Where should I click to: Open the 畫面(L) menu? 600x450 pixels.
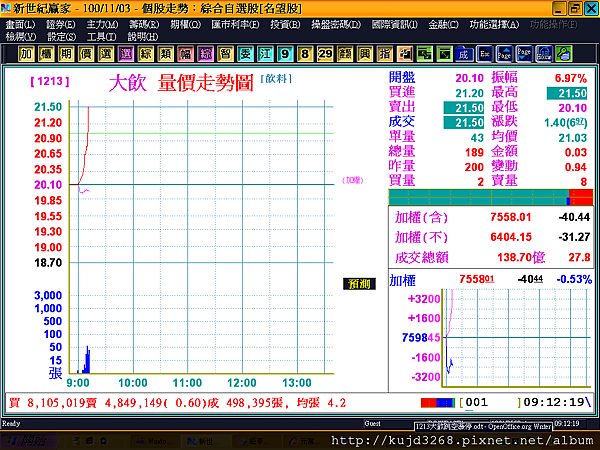[x=20, y=25]
